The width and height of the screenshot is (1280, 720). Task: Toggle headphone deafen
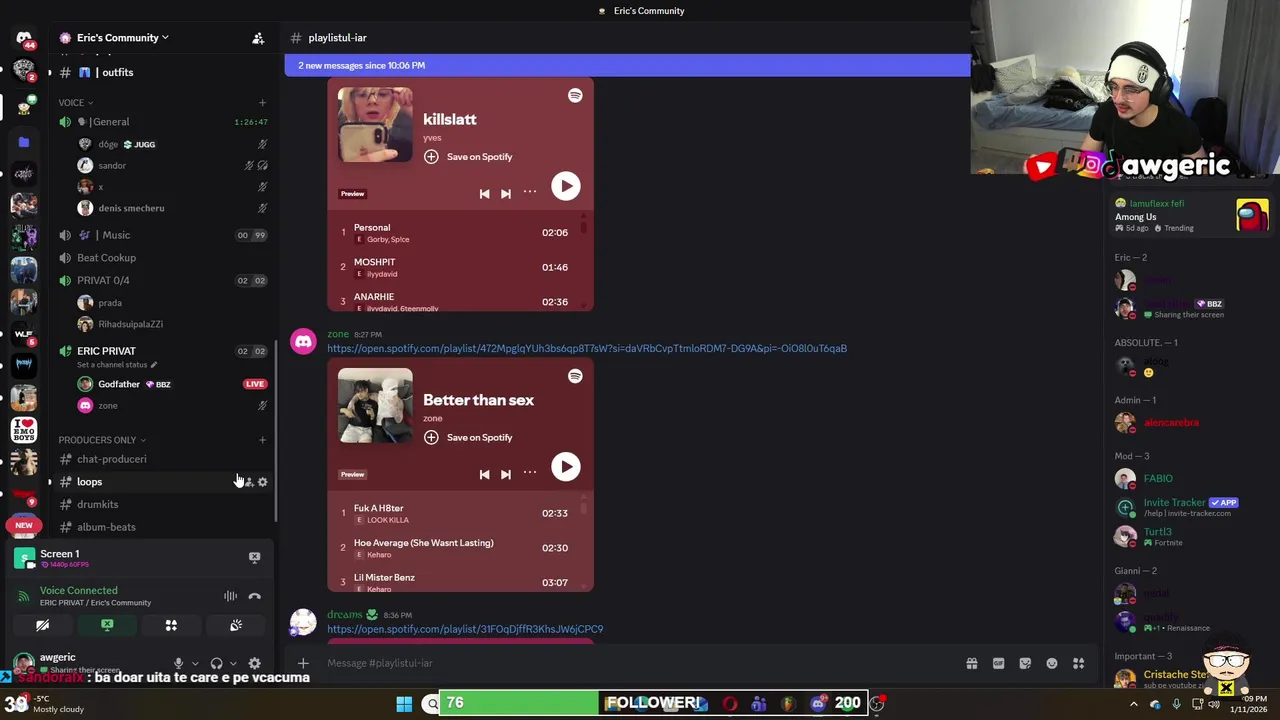[x=216, y=663]
